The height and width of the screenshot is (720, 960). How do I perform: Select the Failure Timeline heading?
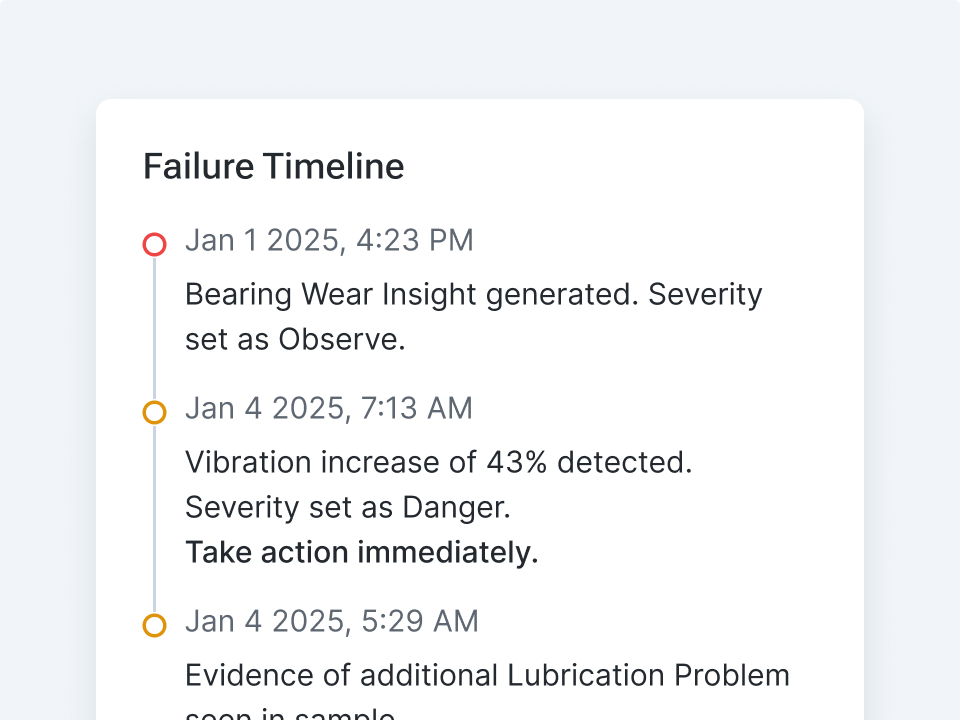pos(273,166)
